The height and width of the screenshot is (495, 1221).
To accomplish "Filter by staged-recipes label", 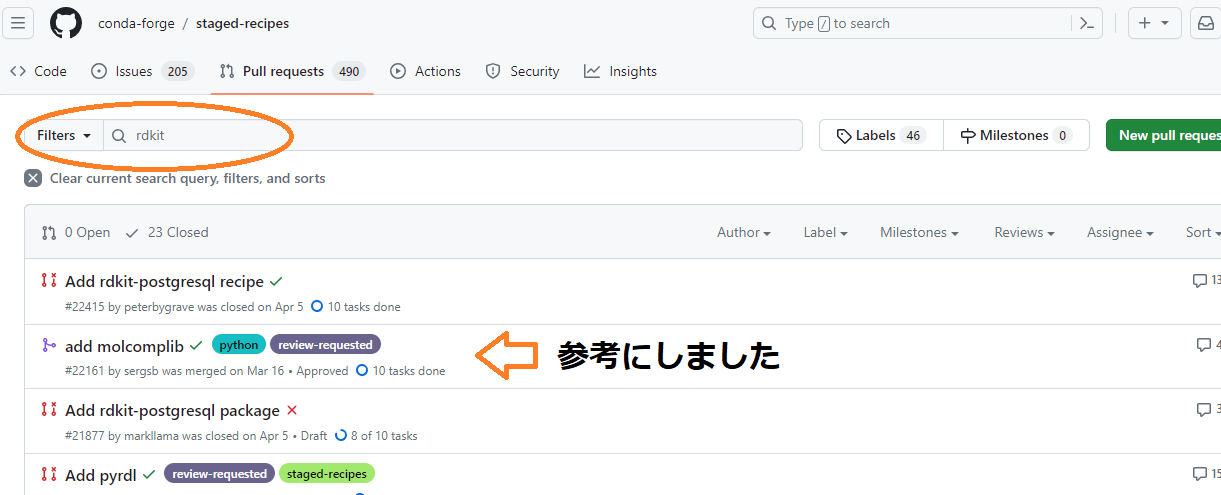I will [x=326, y=474].
